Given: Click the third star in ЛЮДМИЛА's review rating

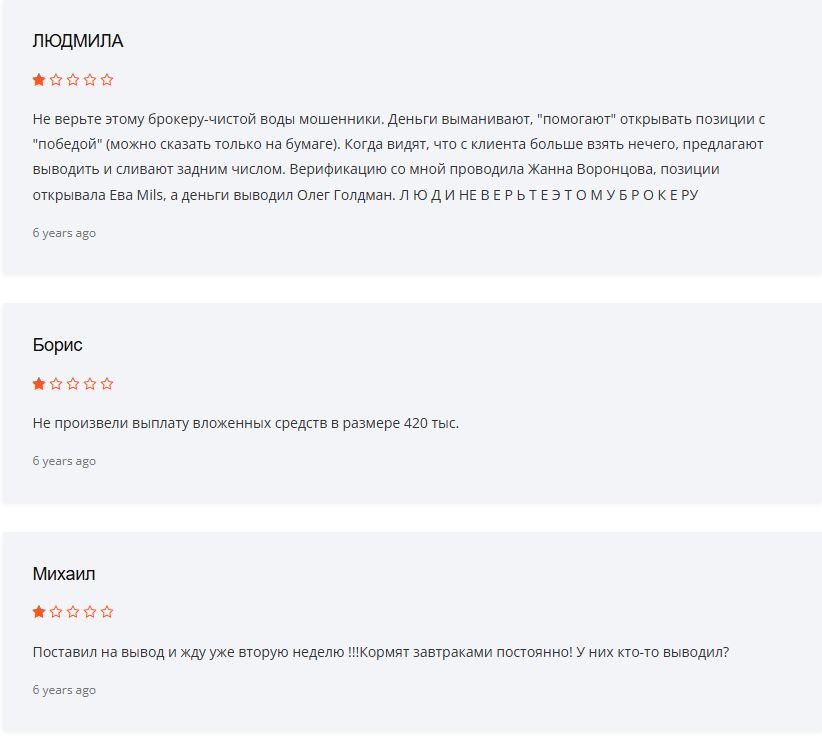Looking at the screenshot, I should pyautogui.click(x=73, y=80).
